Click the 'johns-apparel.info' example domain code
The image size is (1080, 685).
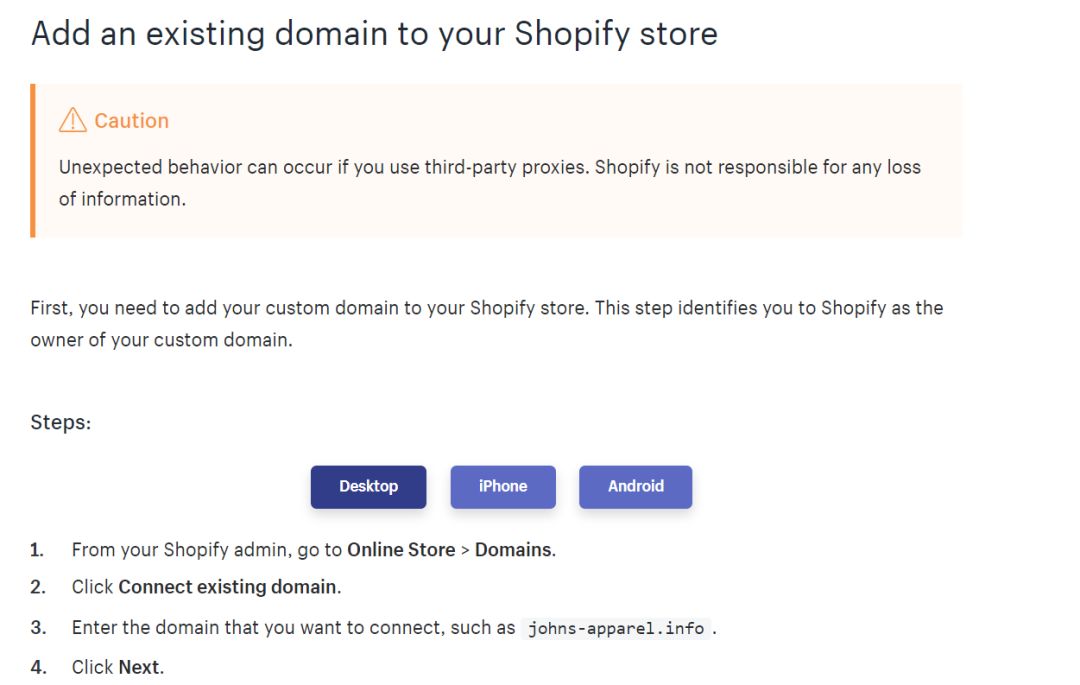(x=616, y=629)
